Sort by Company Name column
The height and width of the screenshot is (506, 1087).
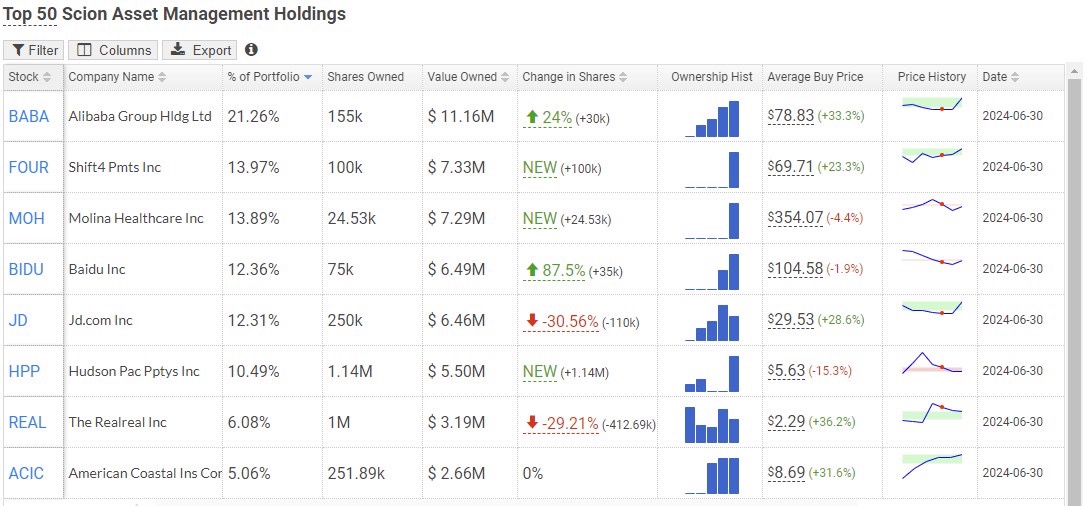point(117,77)
